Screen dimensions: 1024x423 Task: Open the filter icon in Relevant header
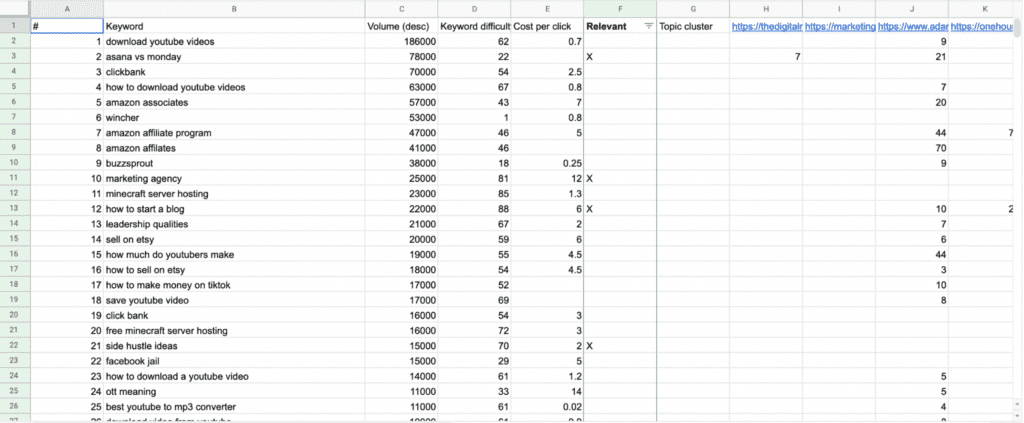tap(648, 26)
